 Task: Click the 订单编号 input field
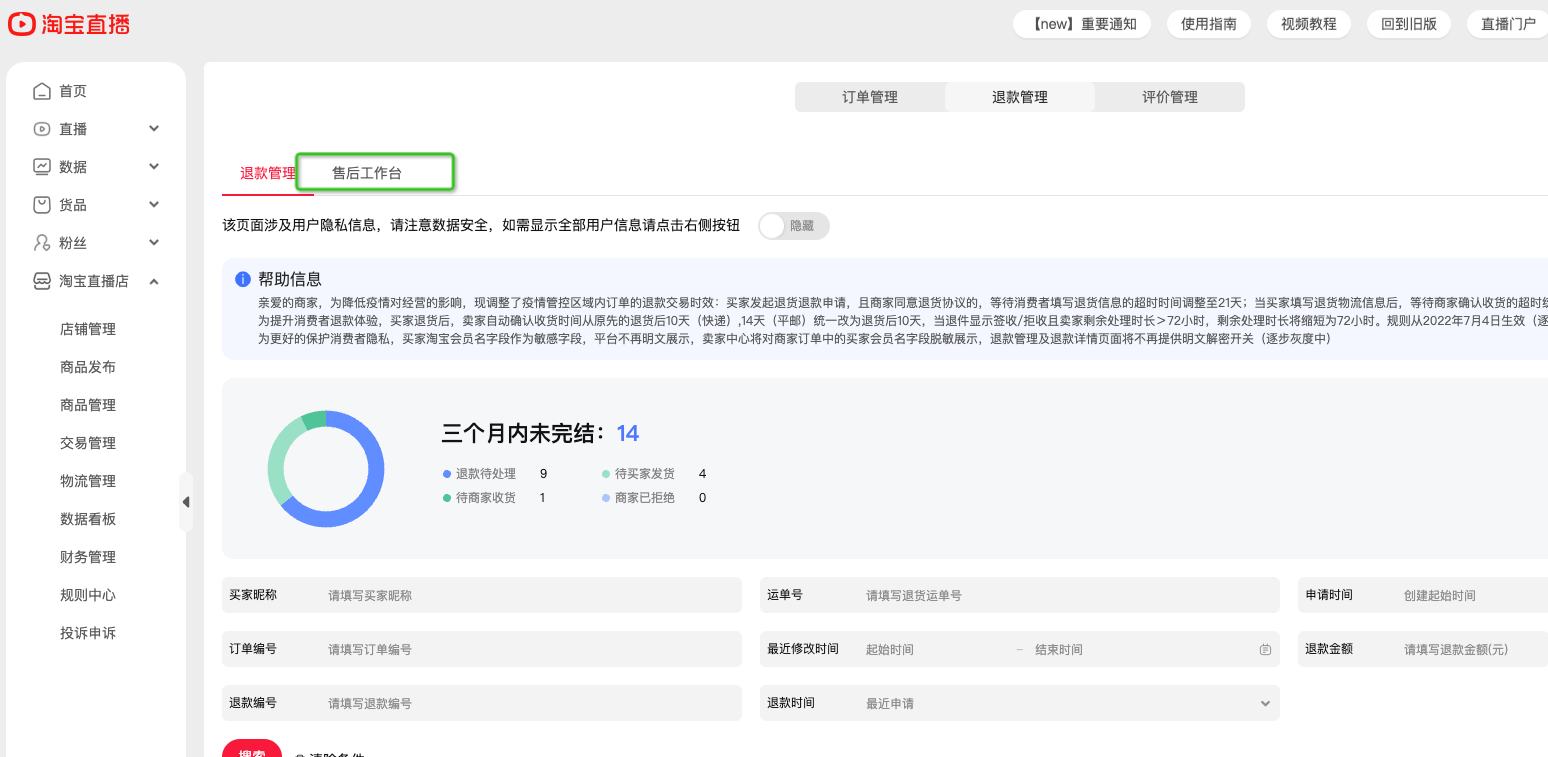(x=482, y=649)
